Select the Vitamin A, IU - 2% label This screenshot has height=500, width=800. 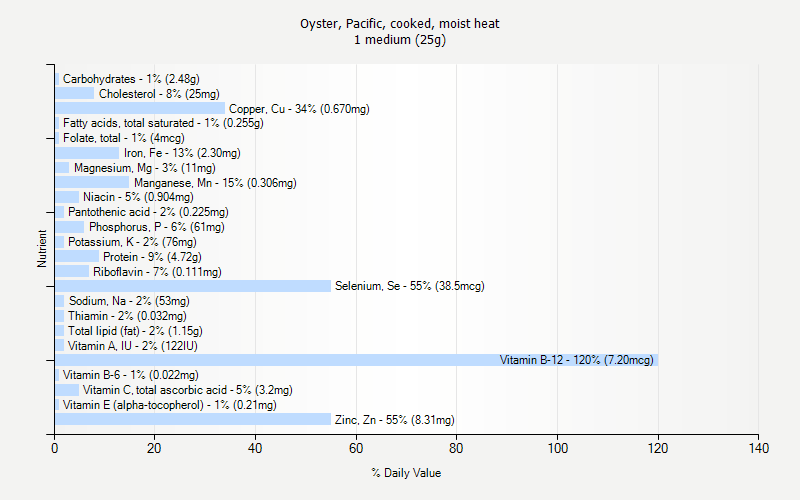[x=133, y=346]
